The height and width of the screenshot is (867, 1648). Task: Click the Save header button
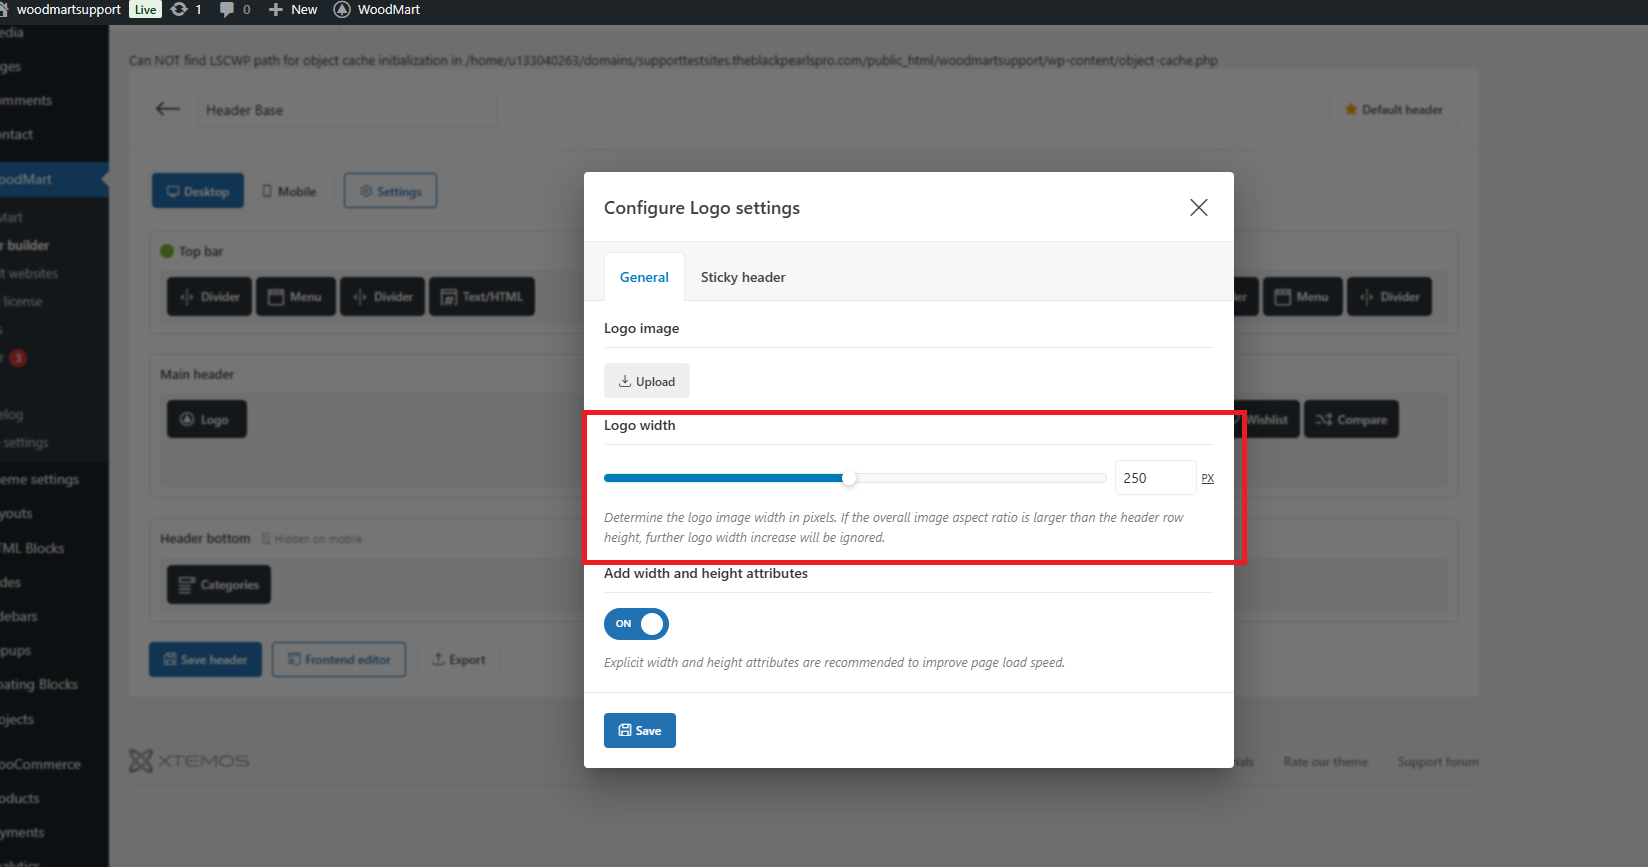coord(205,659)
